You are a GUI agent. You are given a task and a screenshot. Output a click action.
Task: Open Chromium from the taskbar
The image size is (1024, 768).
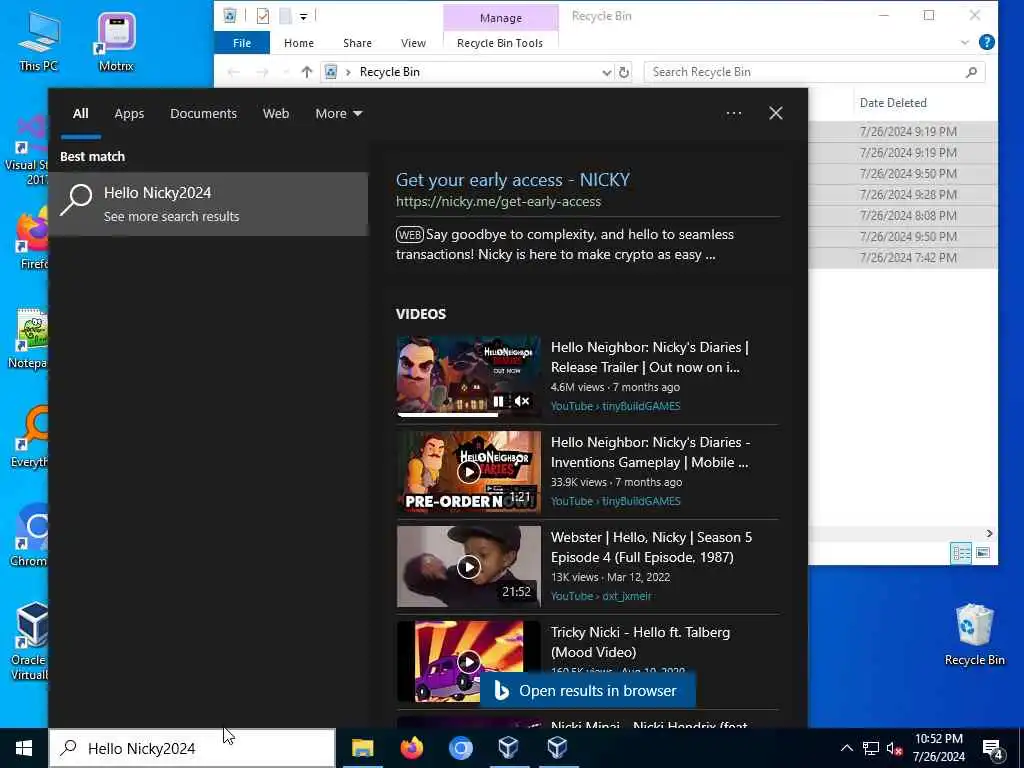coord(460,748)
